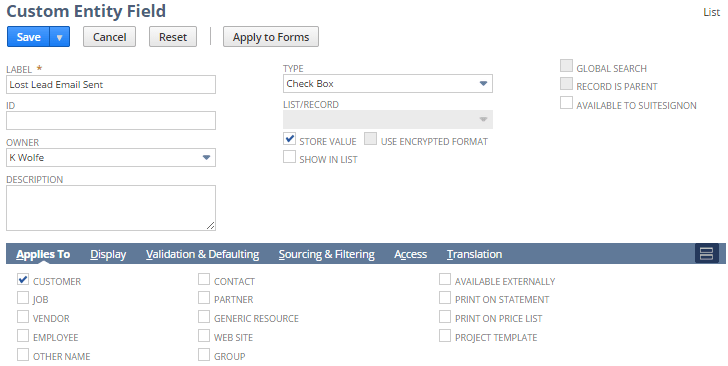Check the Vendor checkbox

(23, 316)
